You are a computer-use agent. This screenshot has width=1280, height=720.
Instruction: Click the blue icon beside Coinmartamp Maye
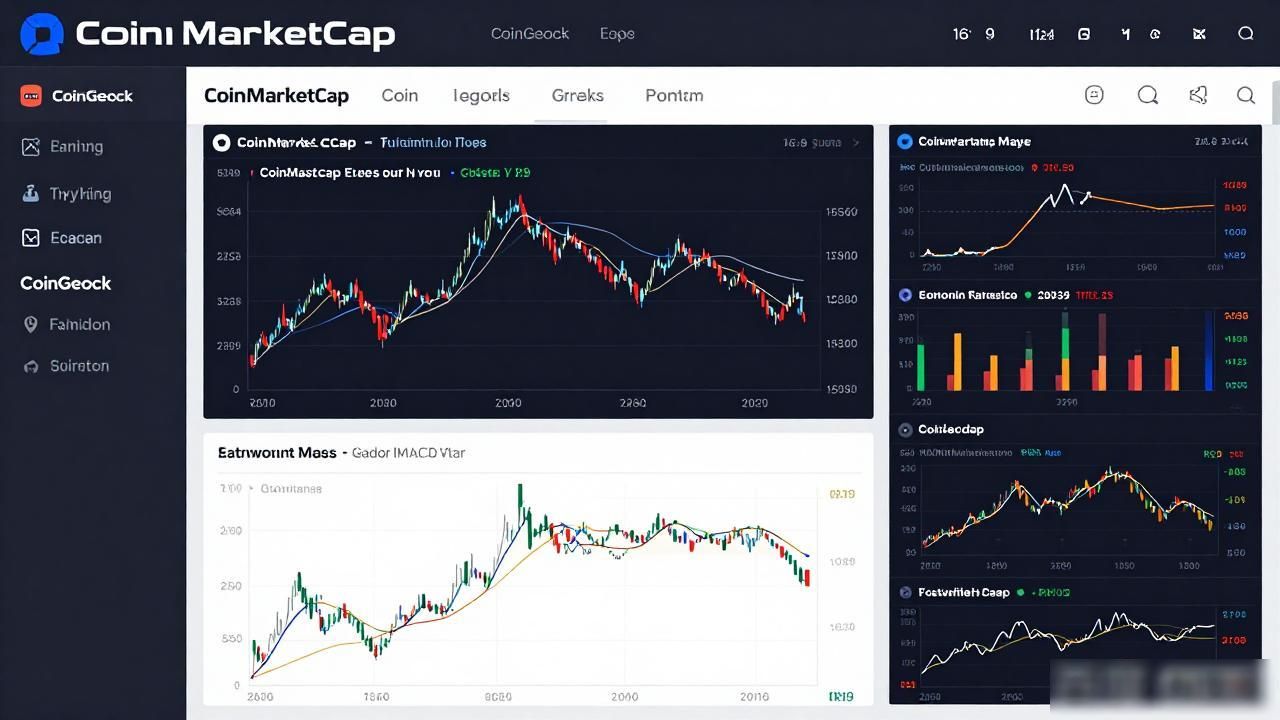905,142
